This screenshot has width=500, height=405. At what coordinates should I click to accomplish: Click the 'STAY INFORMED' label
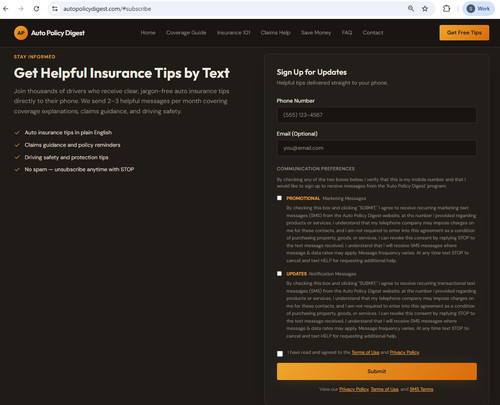tap(35, 57)
